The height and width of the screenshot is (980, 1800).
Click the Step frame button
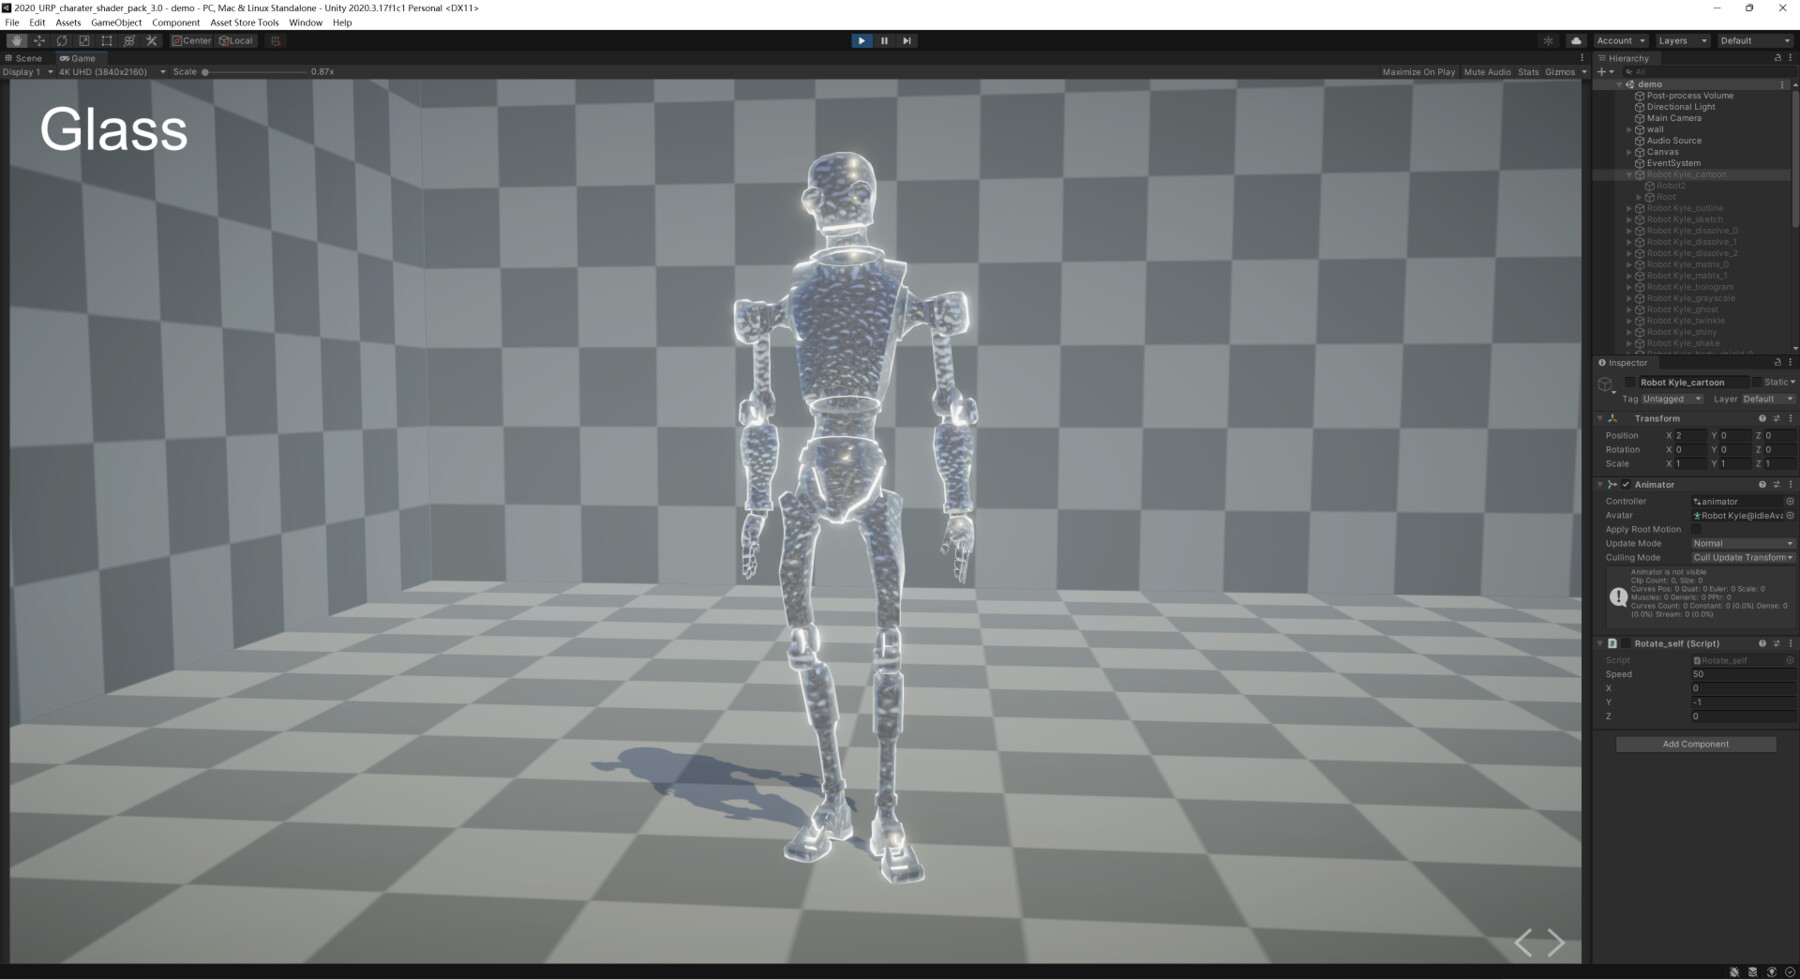point(907,41)
